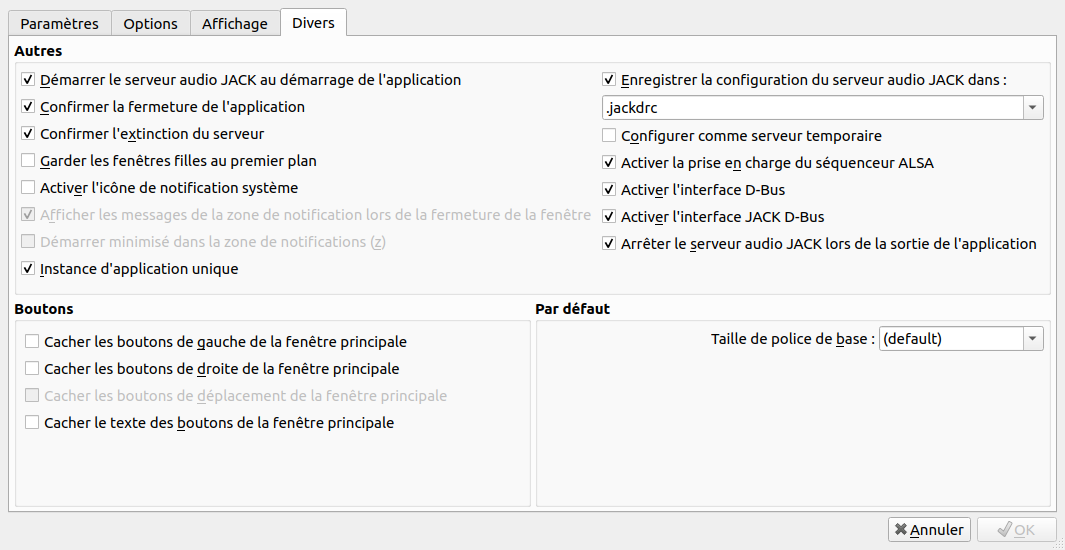1065x550 pixels.
Task: Disable Confirmer l'extinction du serveur
Action: click(x=28, y=134)
